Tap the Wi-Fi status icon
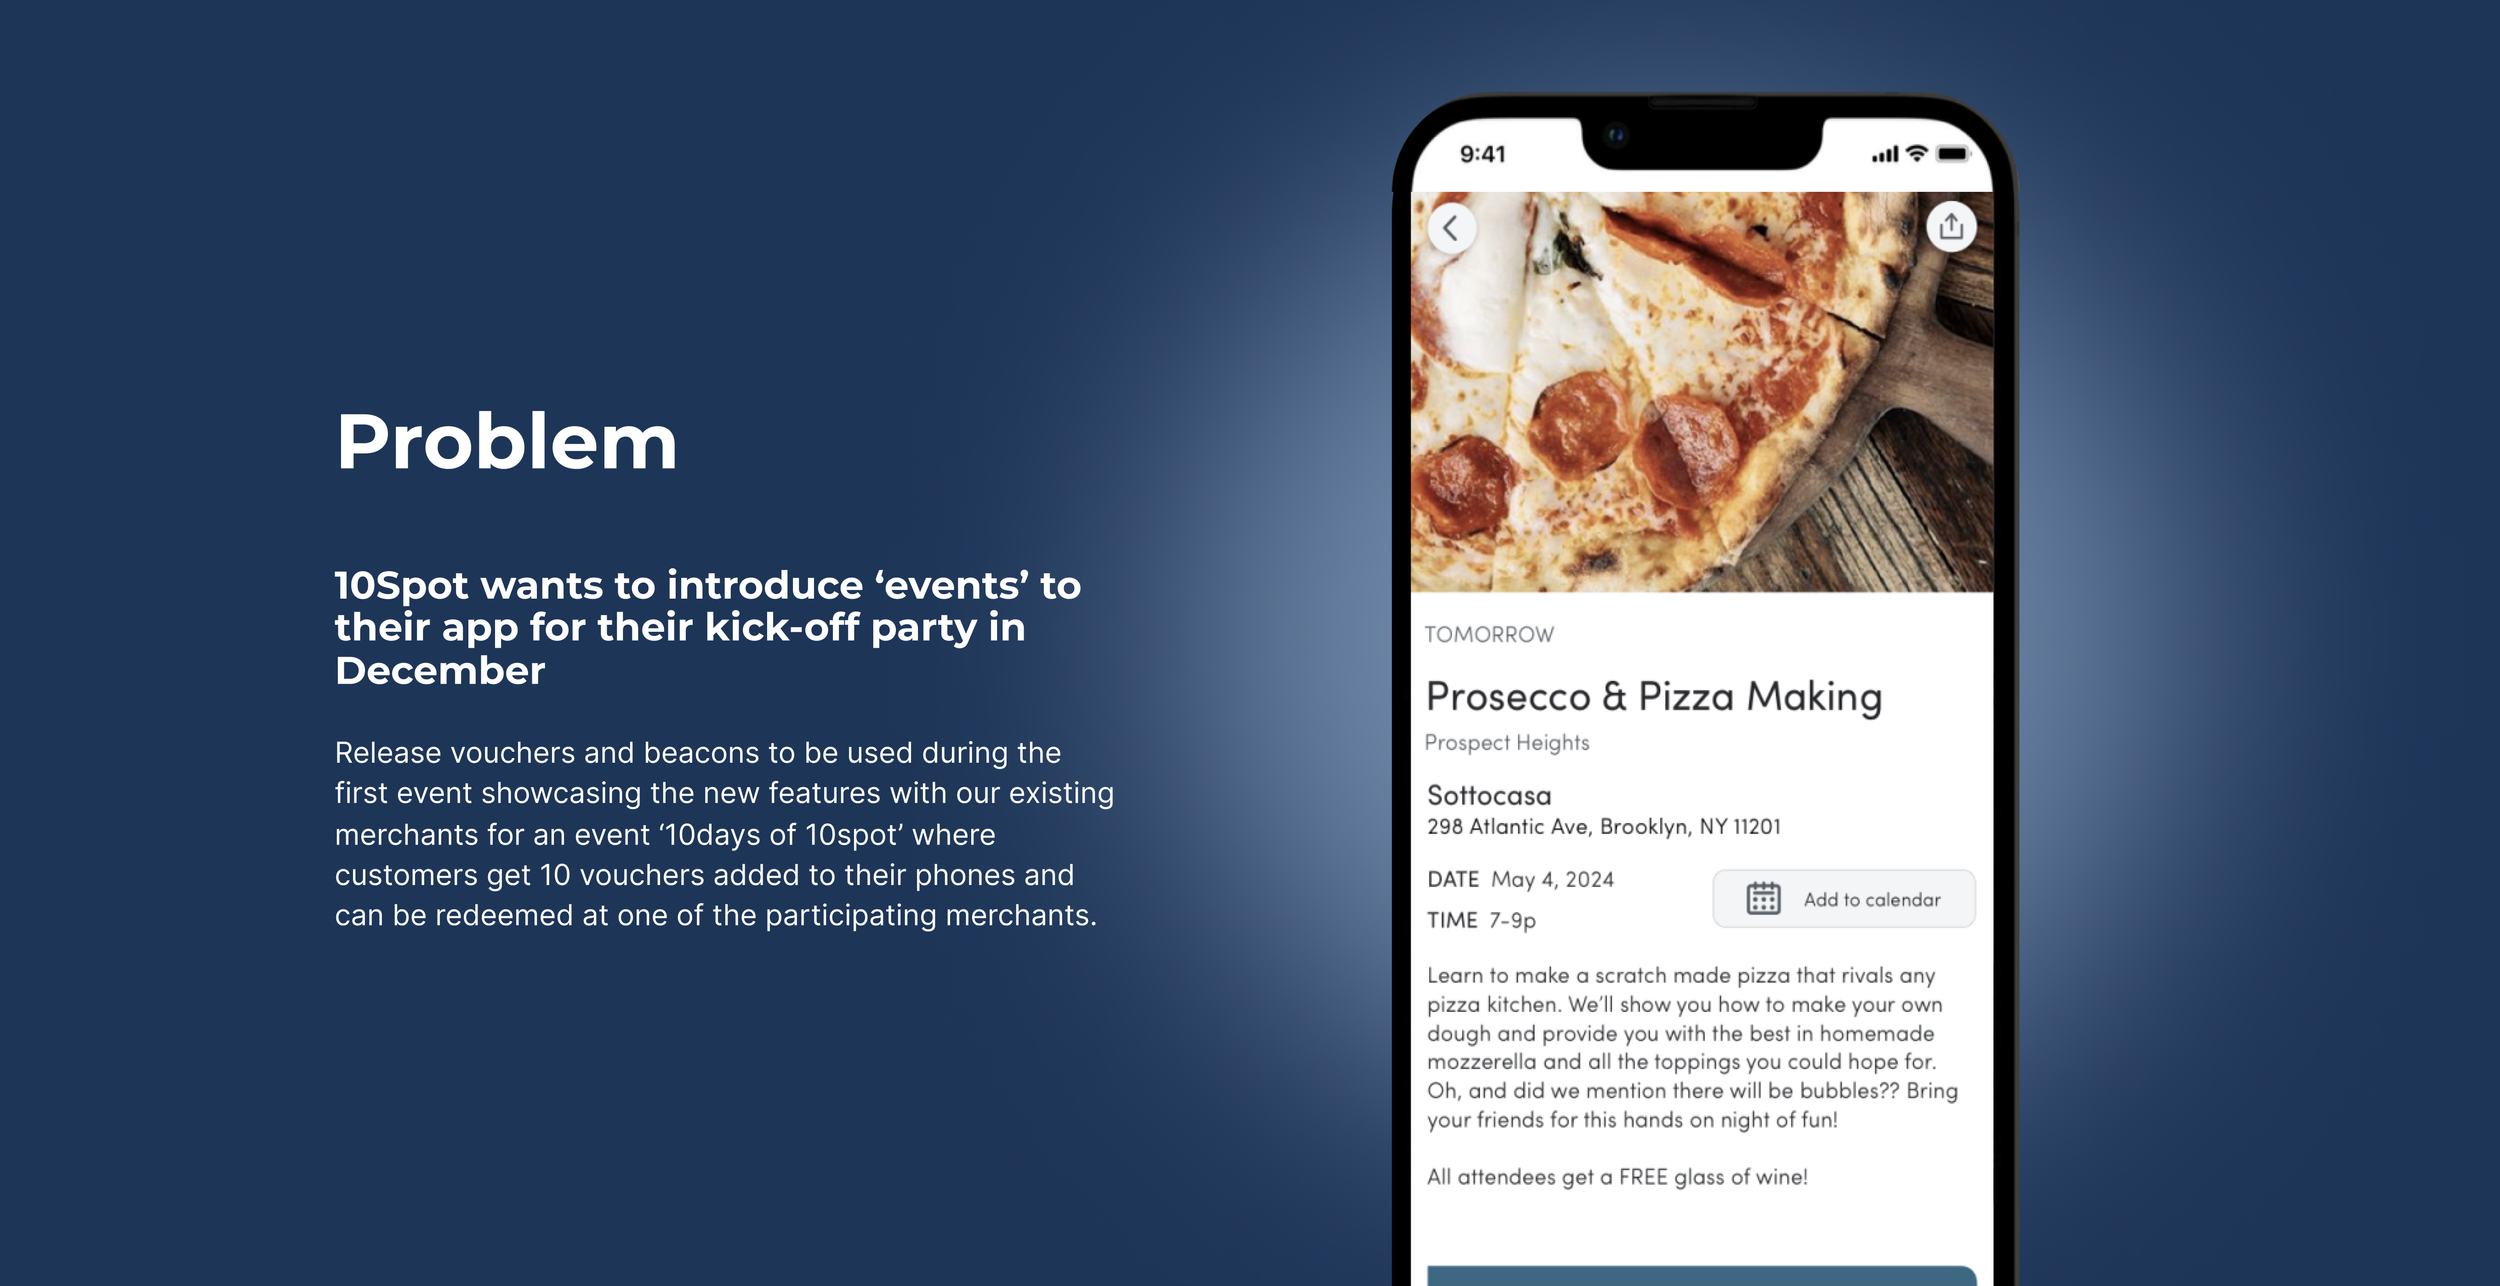Screen dimensions: 2500x1286 (1917, 153)
